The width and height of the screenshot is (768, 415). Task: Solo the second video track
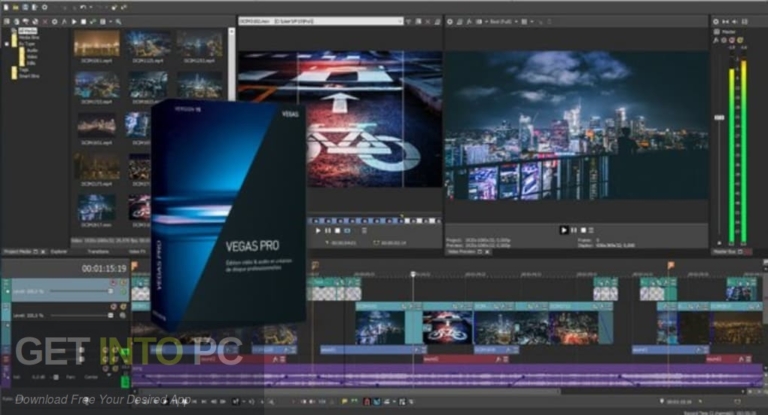(x=122, y=307)
